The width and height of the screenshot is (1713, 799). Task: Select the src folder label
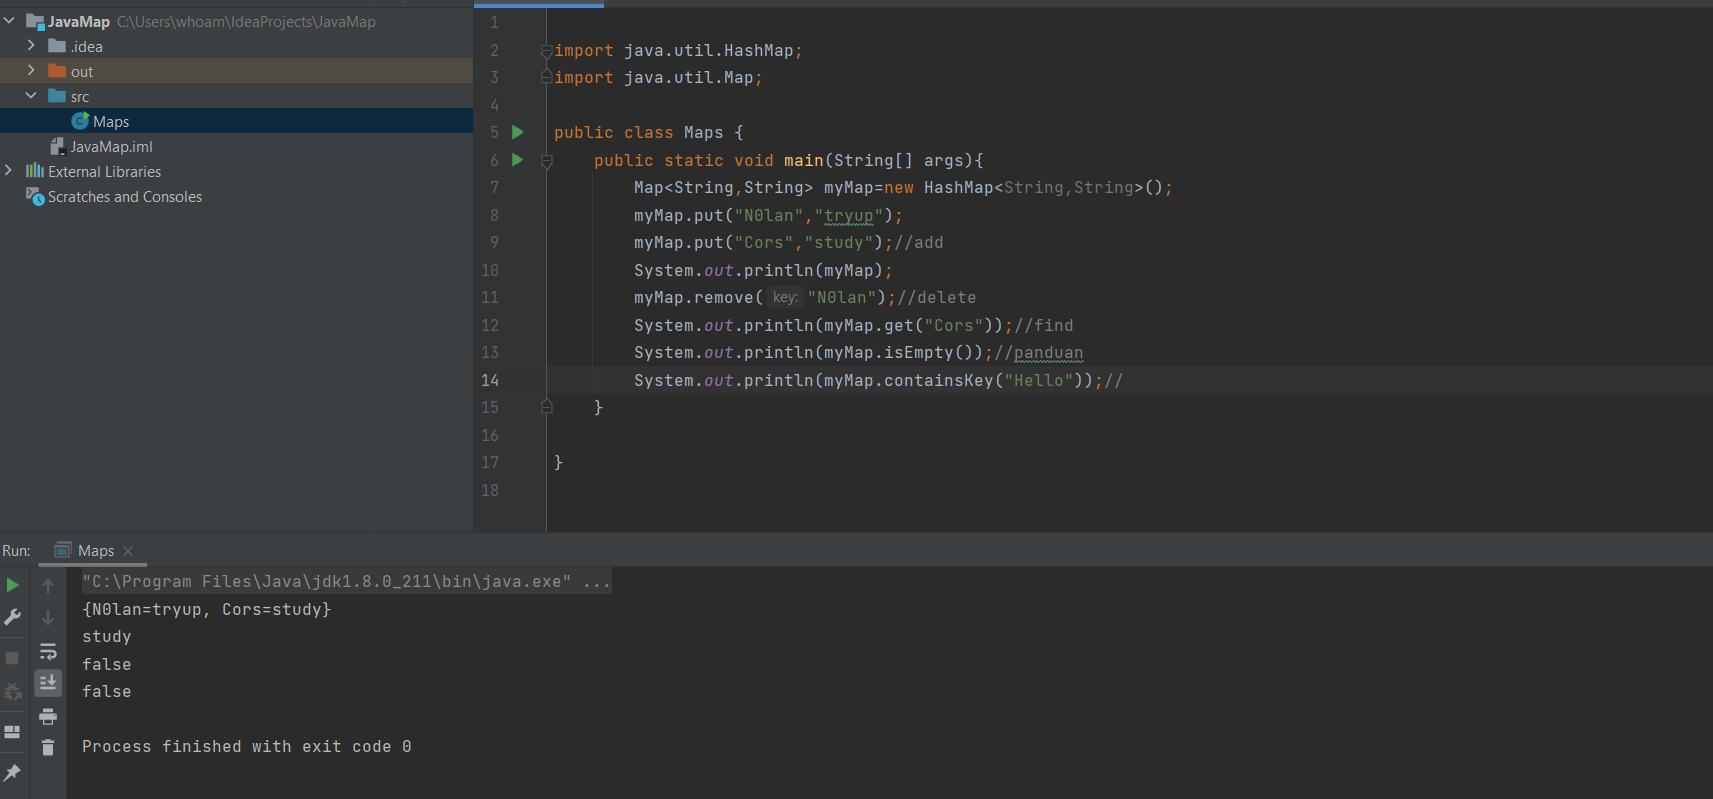80,97
